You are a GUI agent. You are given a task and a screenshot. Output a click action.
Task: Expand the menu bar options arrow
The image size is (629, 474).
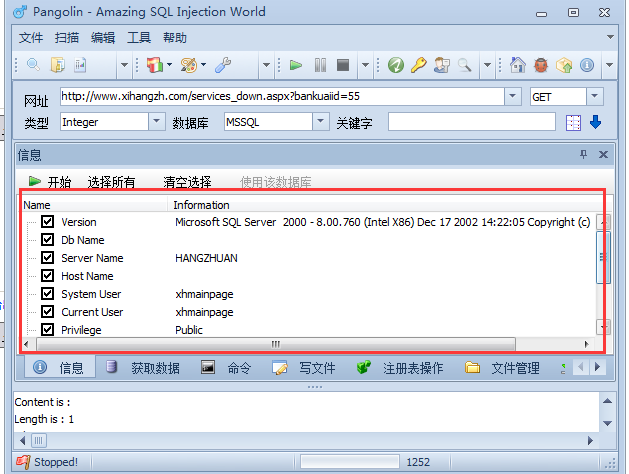point(610,37)
